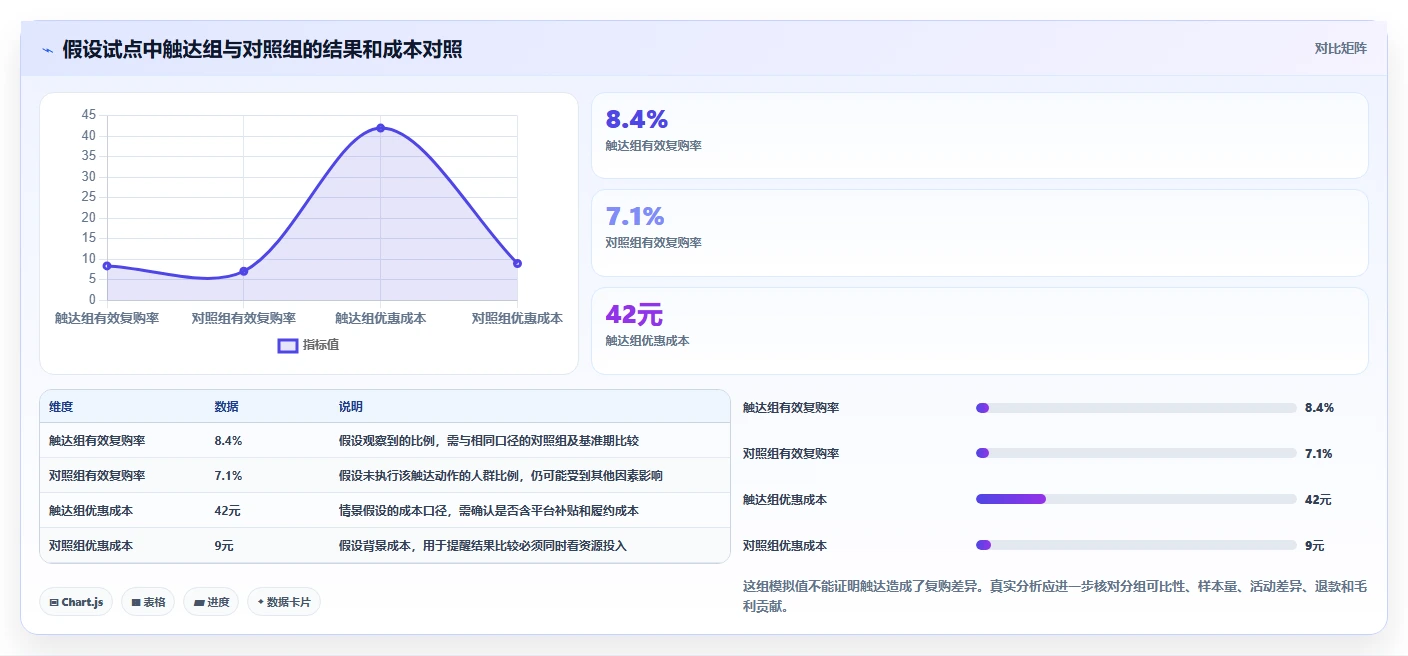
Task: Click the 42元 value beside the progress bar
Action: tap(1318, 500)
